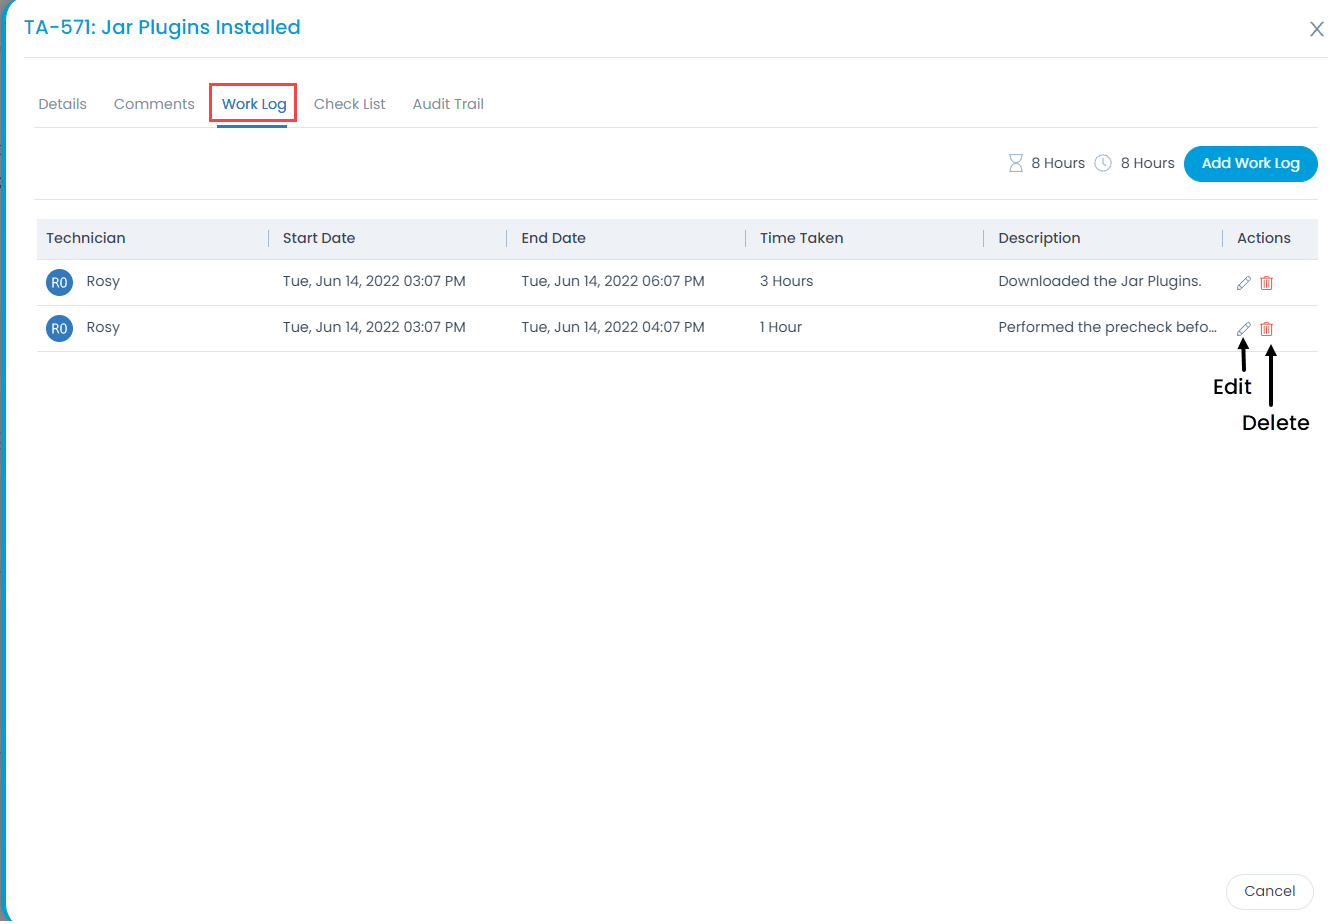
Task: Click the '1 Hour' time taken cell
Action: pyautogui.click(x=781, y=327)
